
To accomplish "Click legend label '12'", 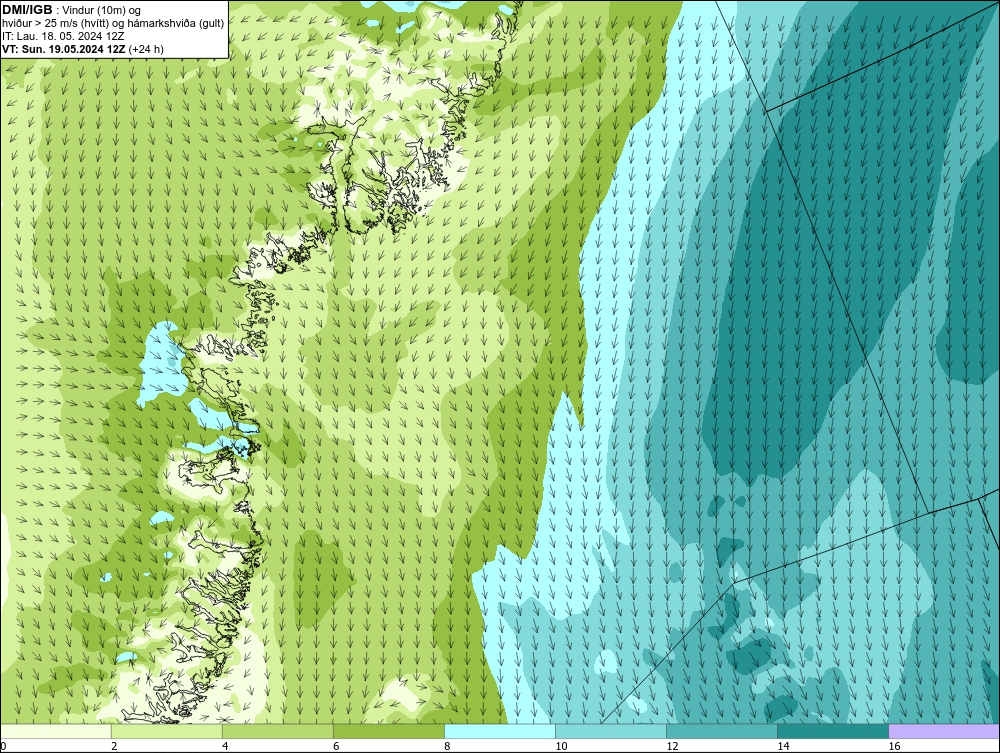I will point(672,746).
